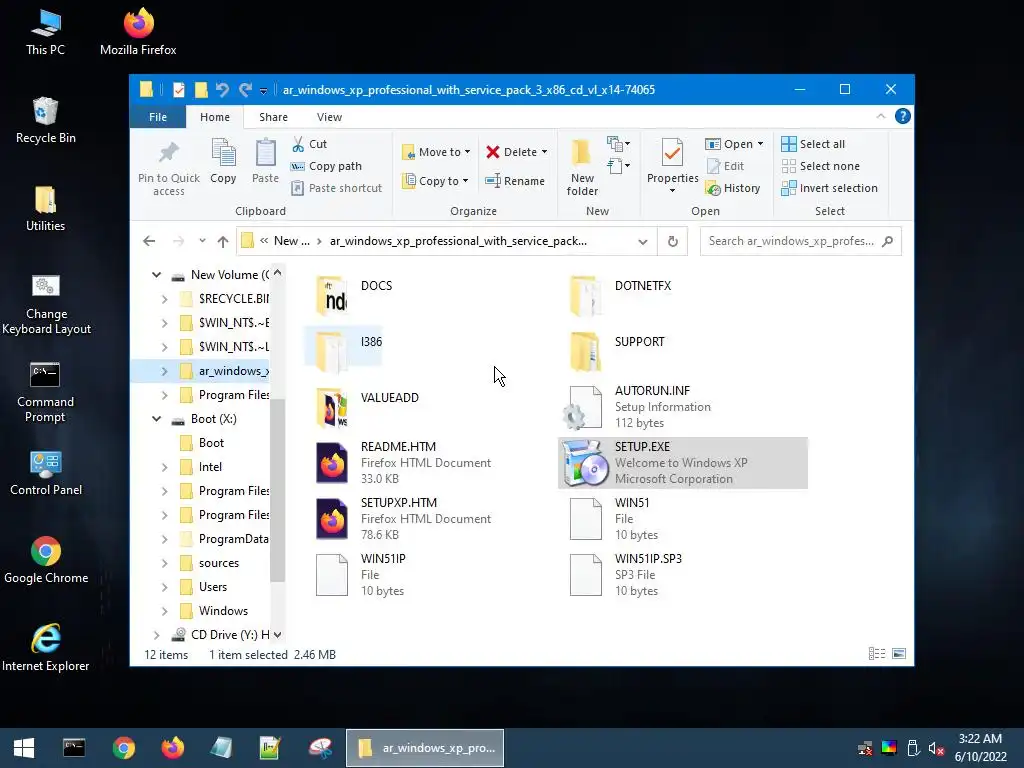Image resolution: width=1024 pixels, height=768 pixels.
Task: Click the Rename ribbon button
Action: click(515, 181)
